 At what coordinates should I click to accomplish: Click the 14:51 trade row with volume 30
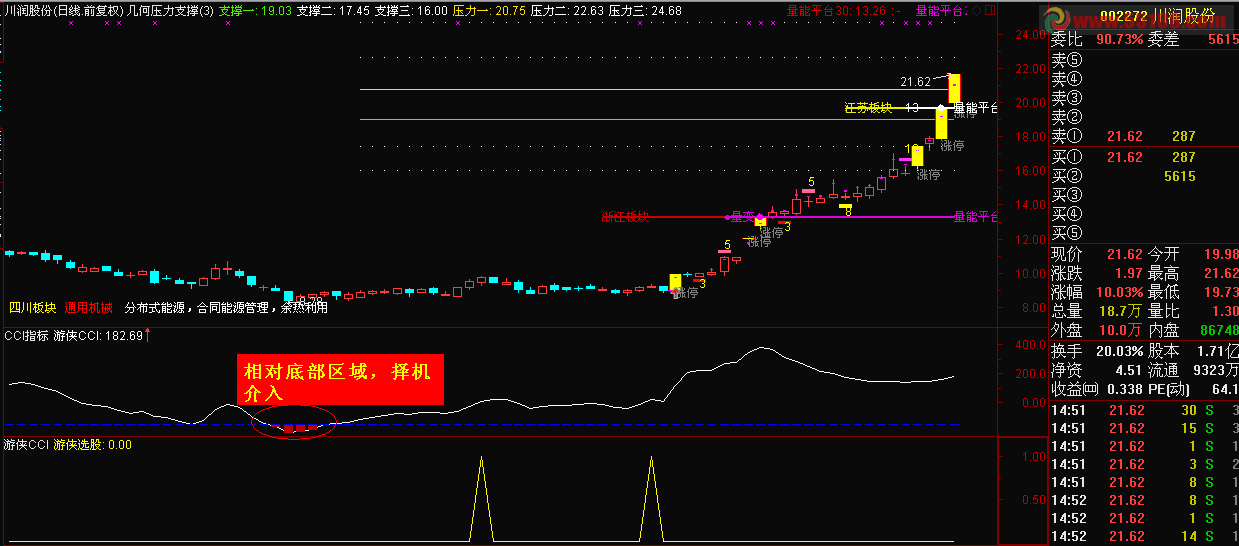coord(1144,410)
